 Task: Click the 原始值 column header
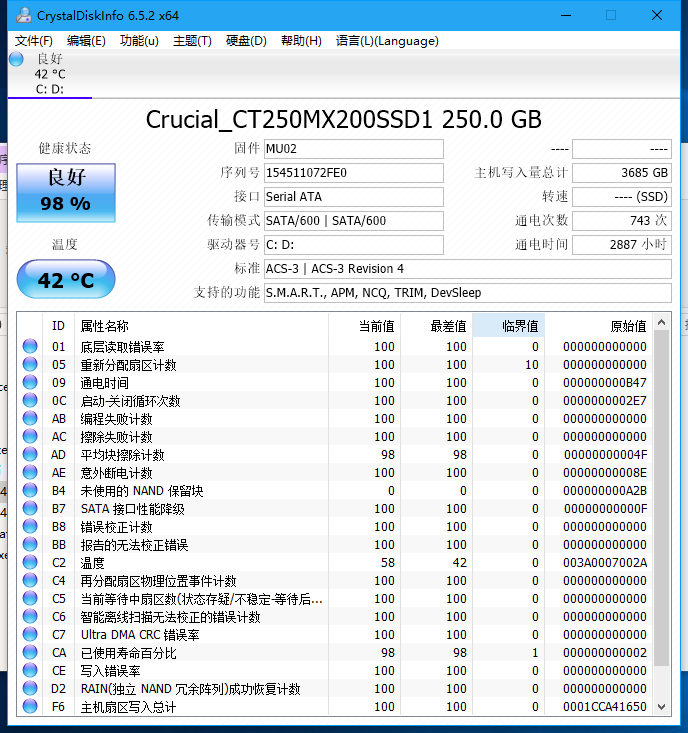coord(599,326)
